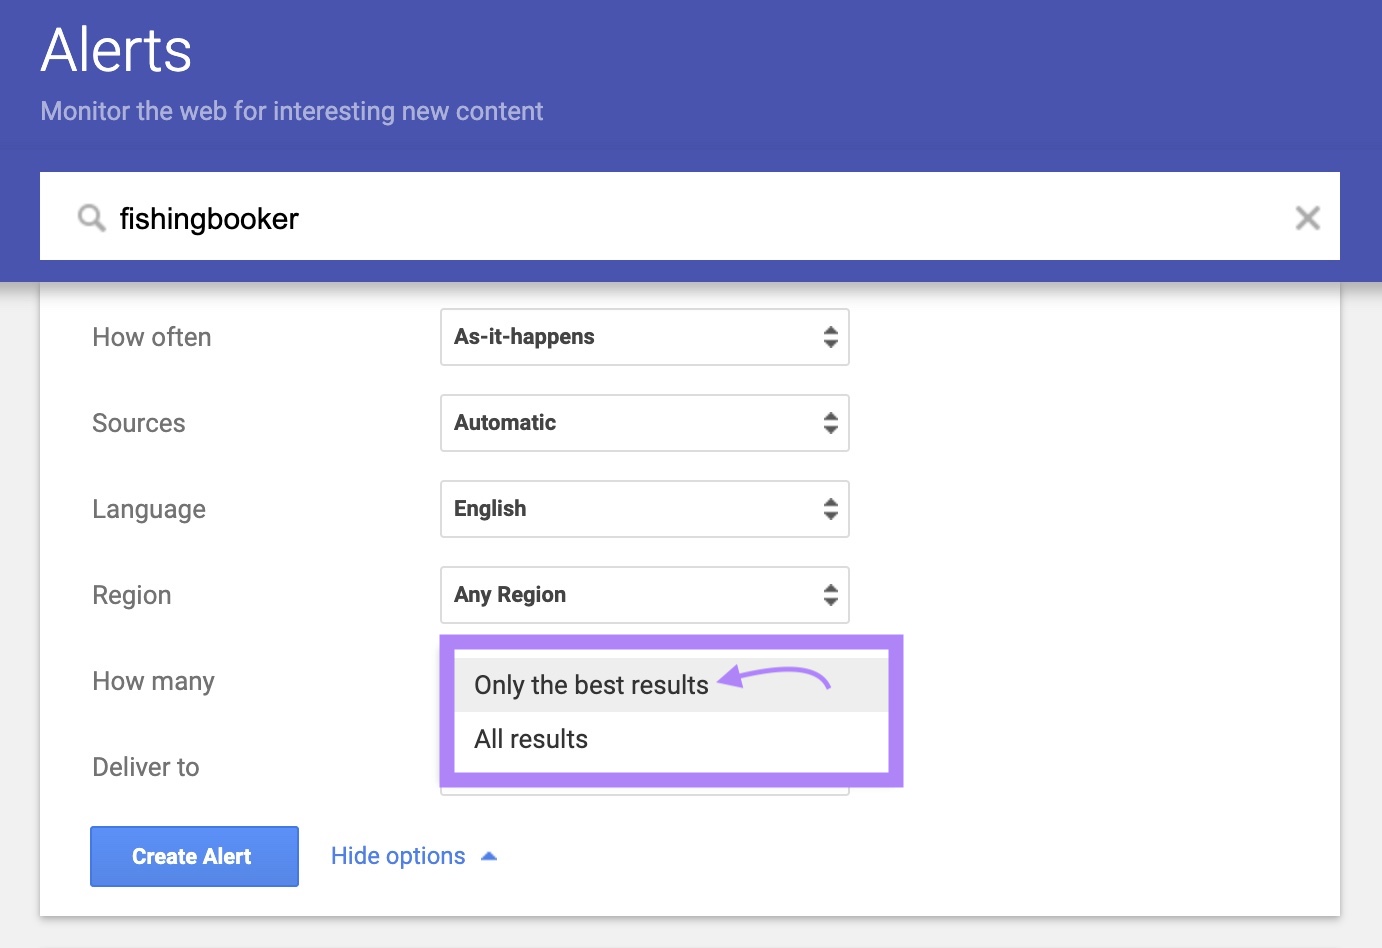Viewport: 1382px width, 948px height.
Task: Collapse options via Hide options link
Action: click(397, 855)
